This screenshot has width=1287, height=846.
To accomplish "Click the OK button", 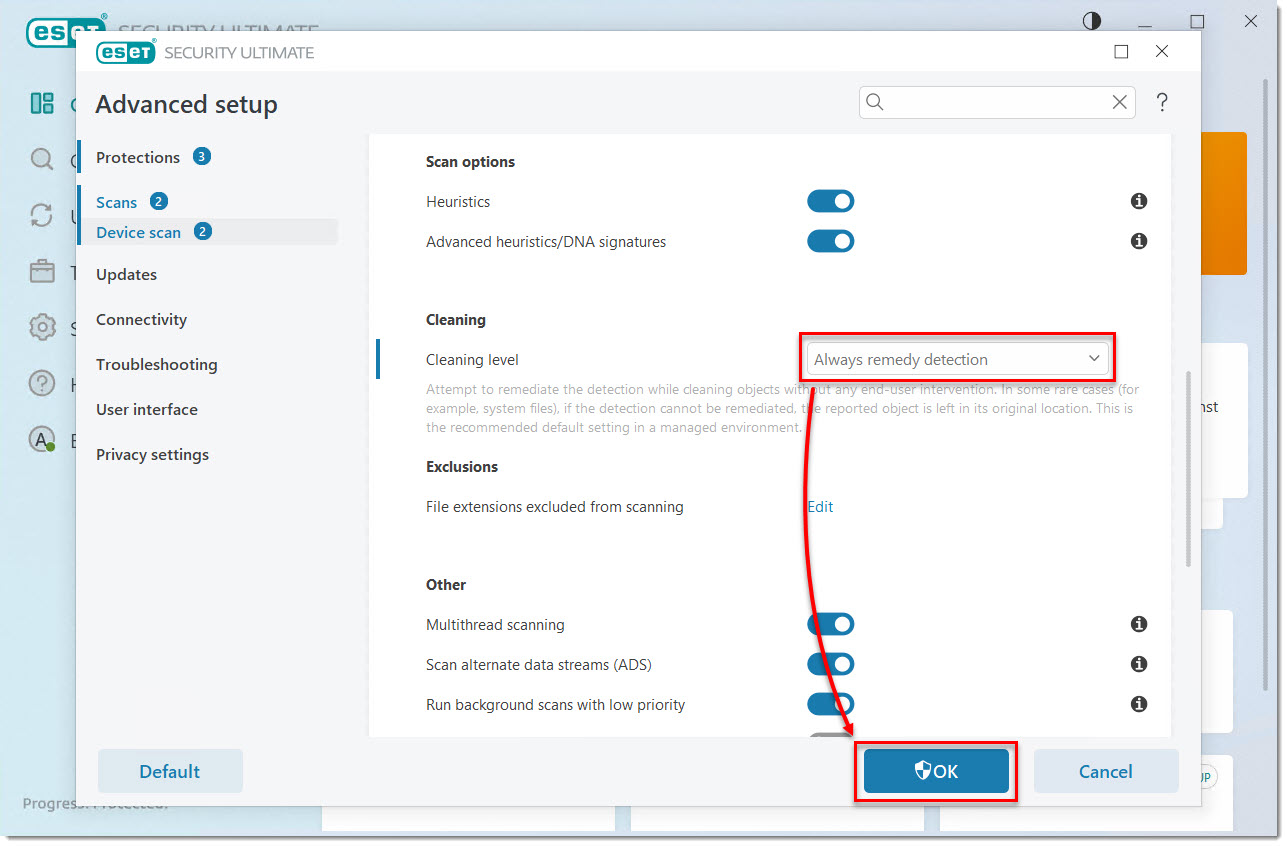I will pos(936,771).
